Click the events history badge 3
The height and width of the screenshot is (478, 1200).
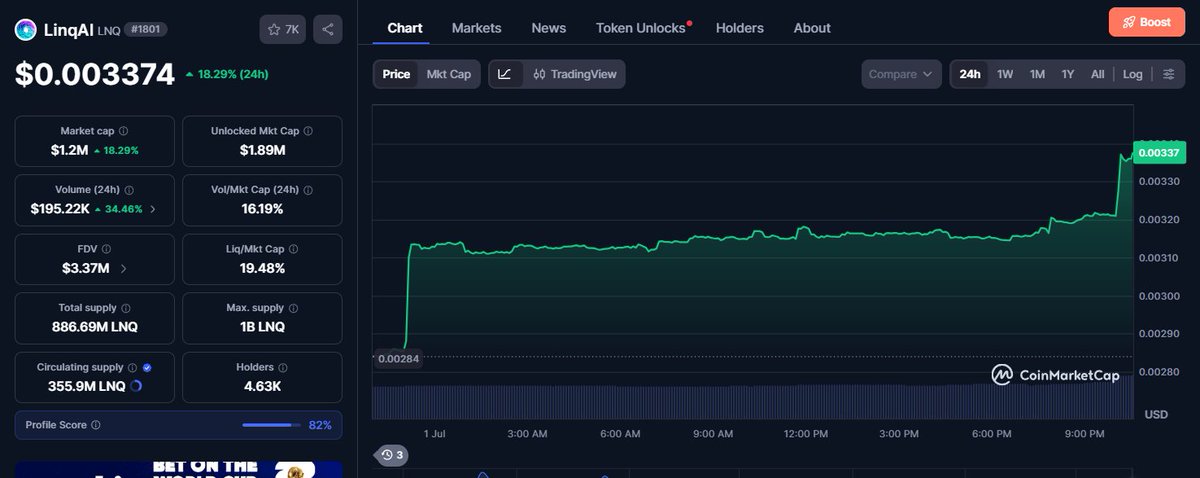pos(390,455)
